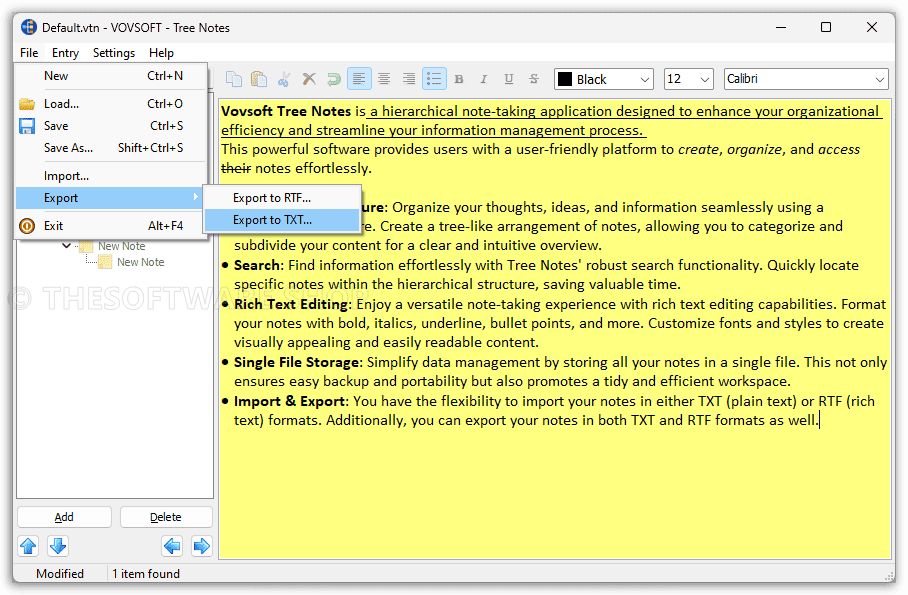Choose Export to TXT...
This screenshot has height=595, width=908.
(x=282, y=220)
